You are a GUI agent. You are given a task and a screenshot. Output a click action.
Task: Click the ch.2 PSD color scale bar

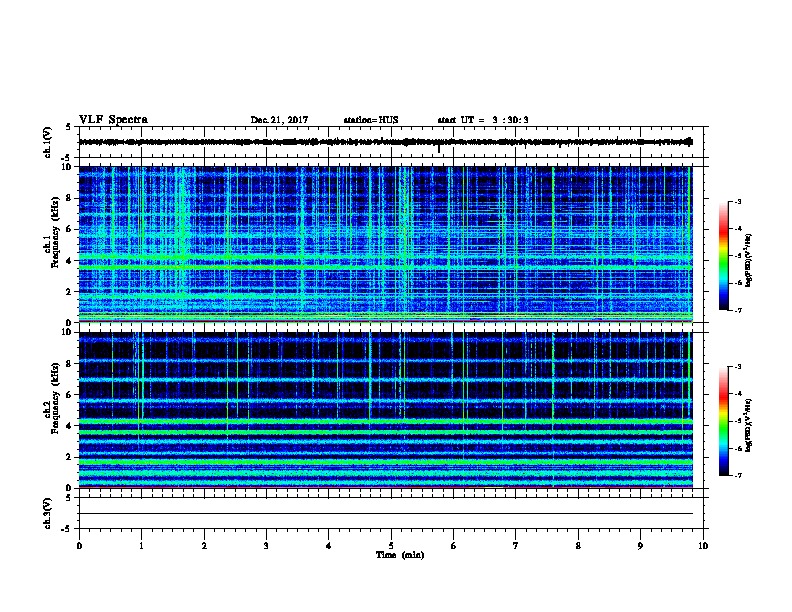723,421
